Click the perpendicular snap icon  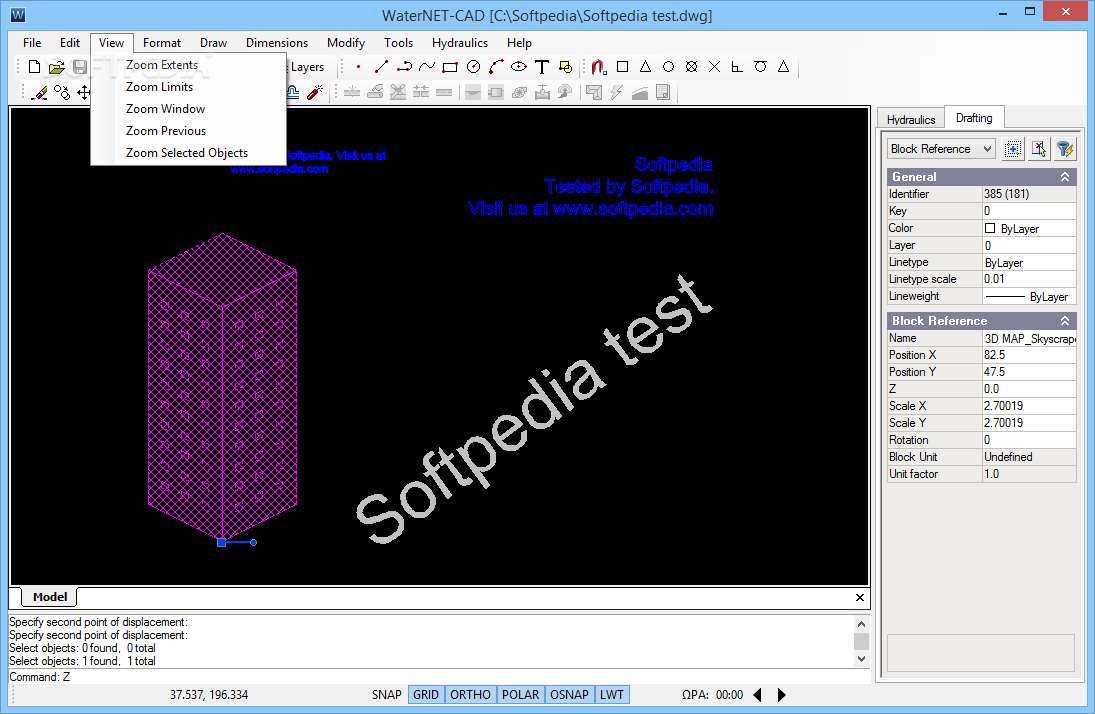coord(737,67)
